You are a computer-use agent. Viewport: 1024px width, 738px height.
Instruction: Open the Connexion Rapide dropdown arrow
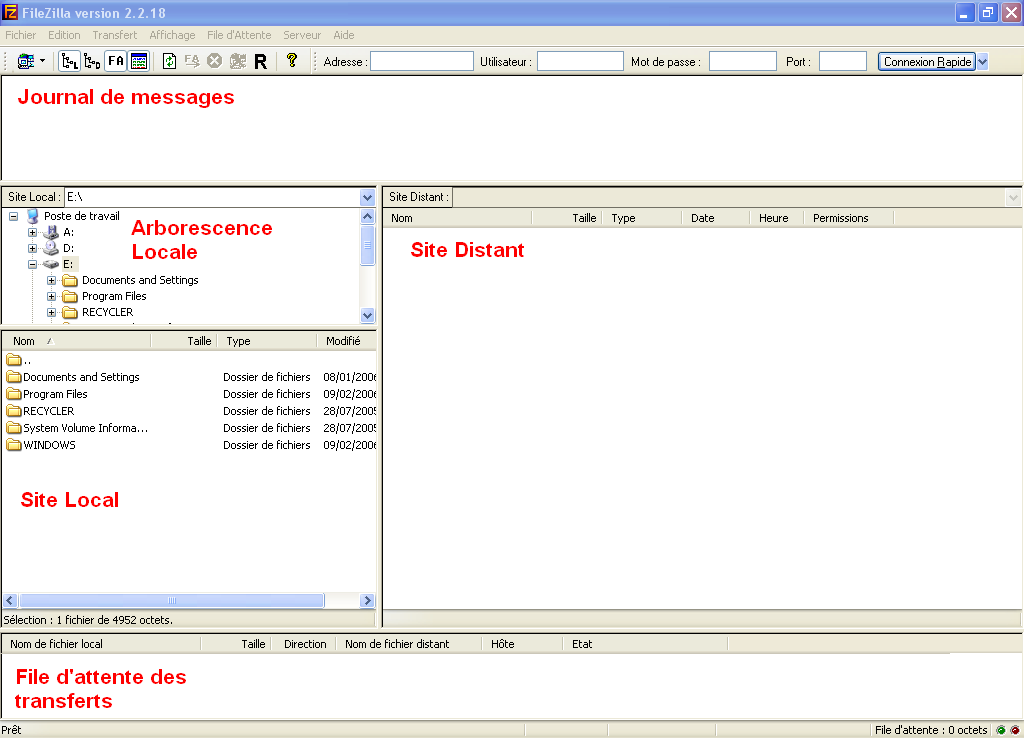[x=981, y=61]
